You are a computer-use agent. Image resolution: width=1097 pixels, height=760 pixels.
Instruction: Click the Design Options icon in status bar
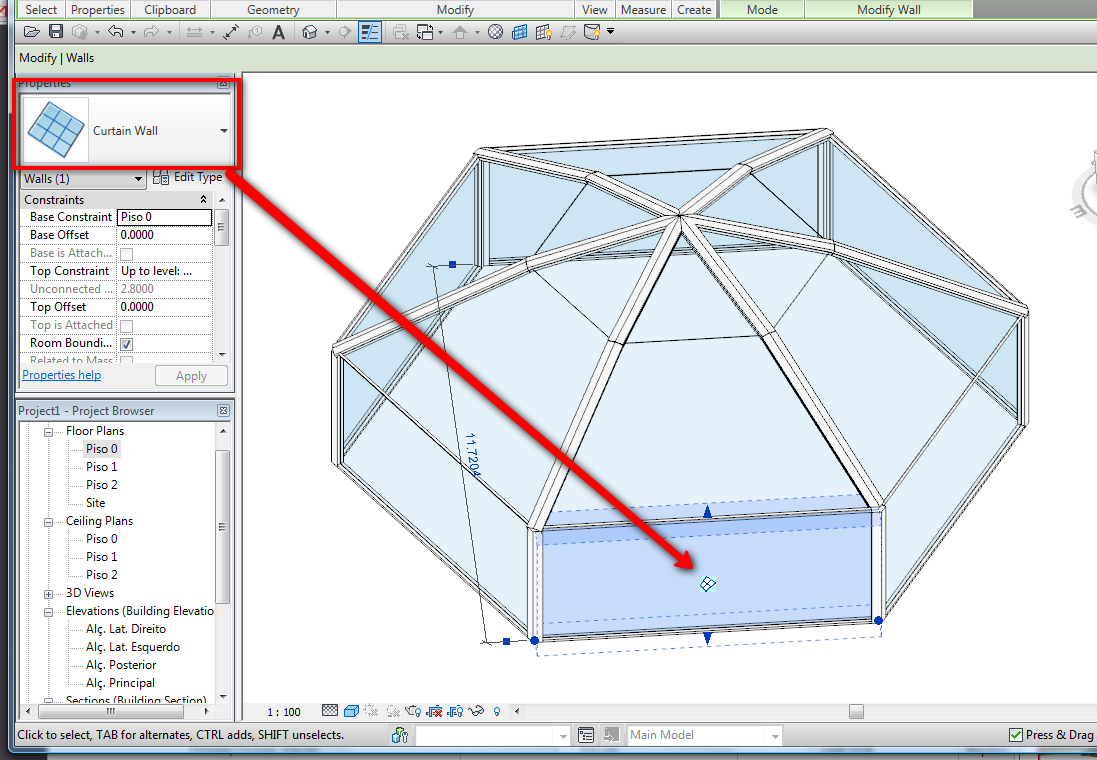tap(586, 735)
